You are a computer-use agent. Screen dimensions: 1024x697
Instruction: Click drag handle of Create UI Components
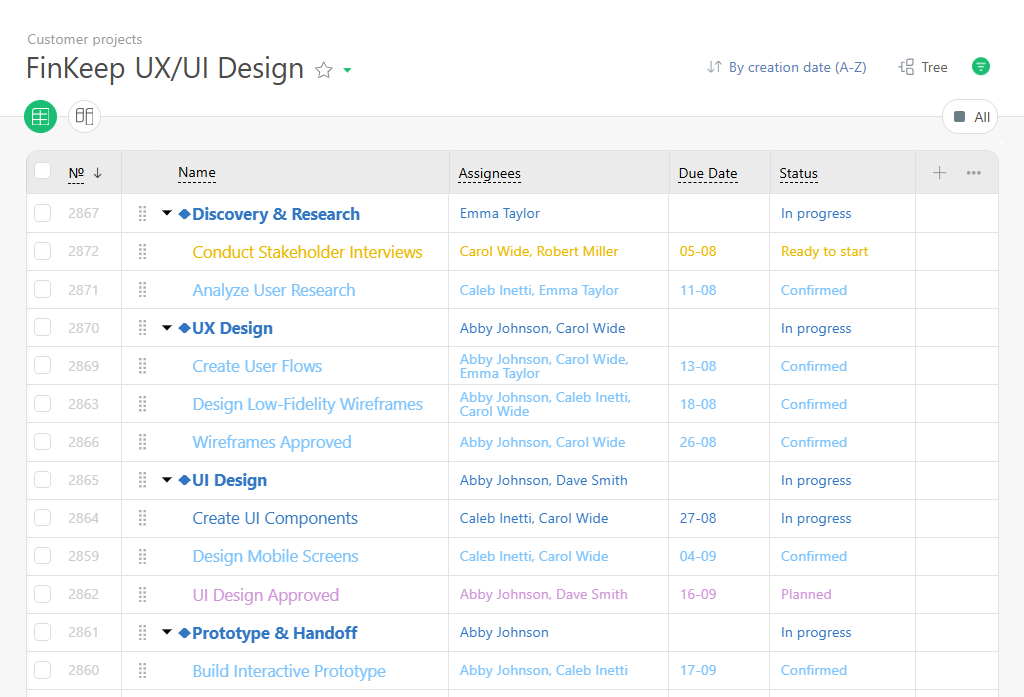tap(142, 518)
